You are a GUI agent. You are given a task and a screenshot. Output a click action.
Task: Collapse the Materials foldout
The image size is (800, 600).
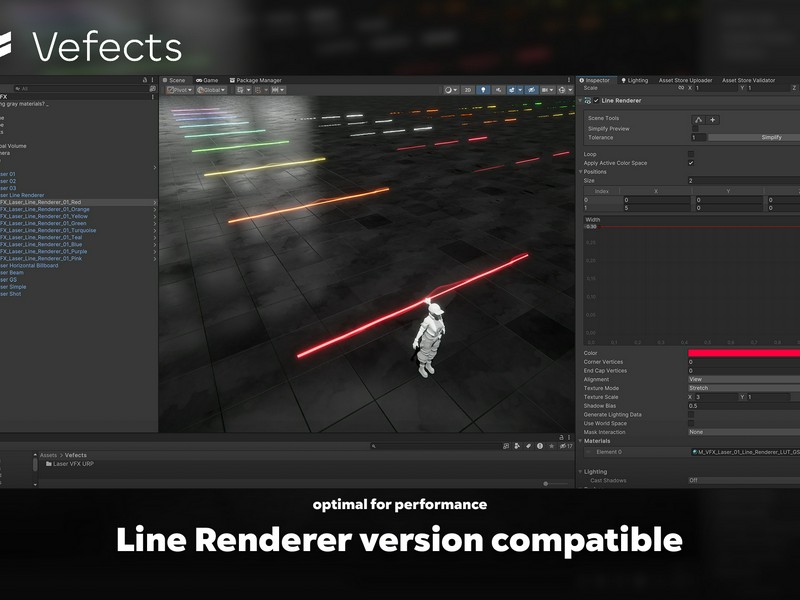pyautogui.click(x=581, y=441)
